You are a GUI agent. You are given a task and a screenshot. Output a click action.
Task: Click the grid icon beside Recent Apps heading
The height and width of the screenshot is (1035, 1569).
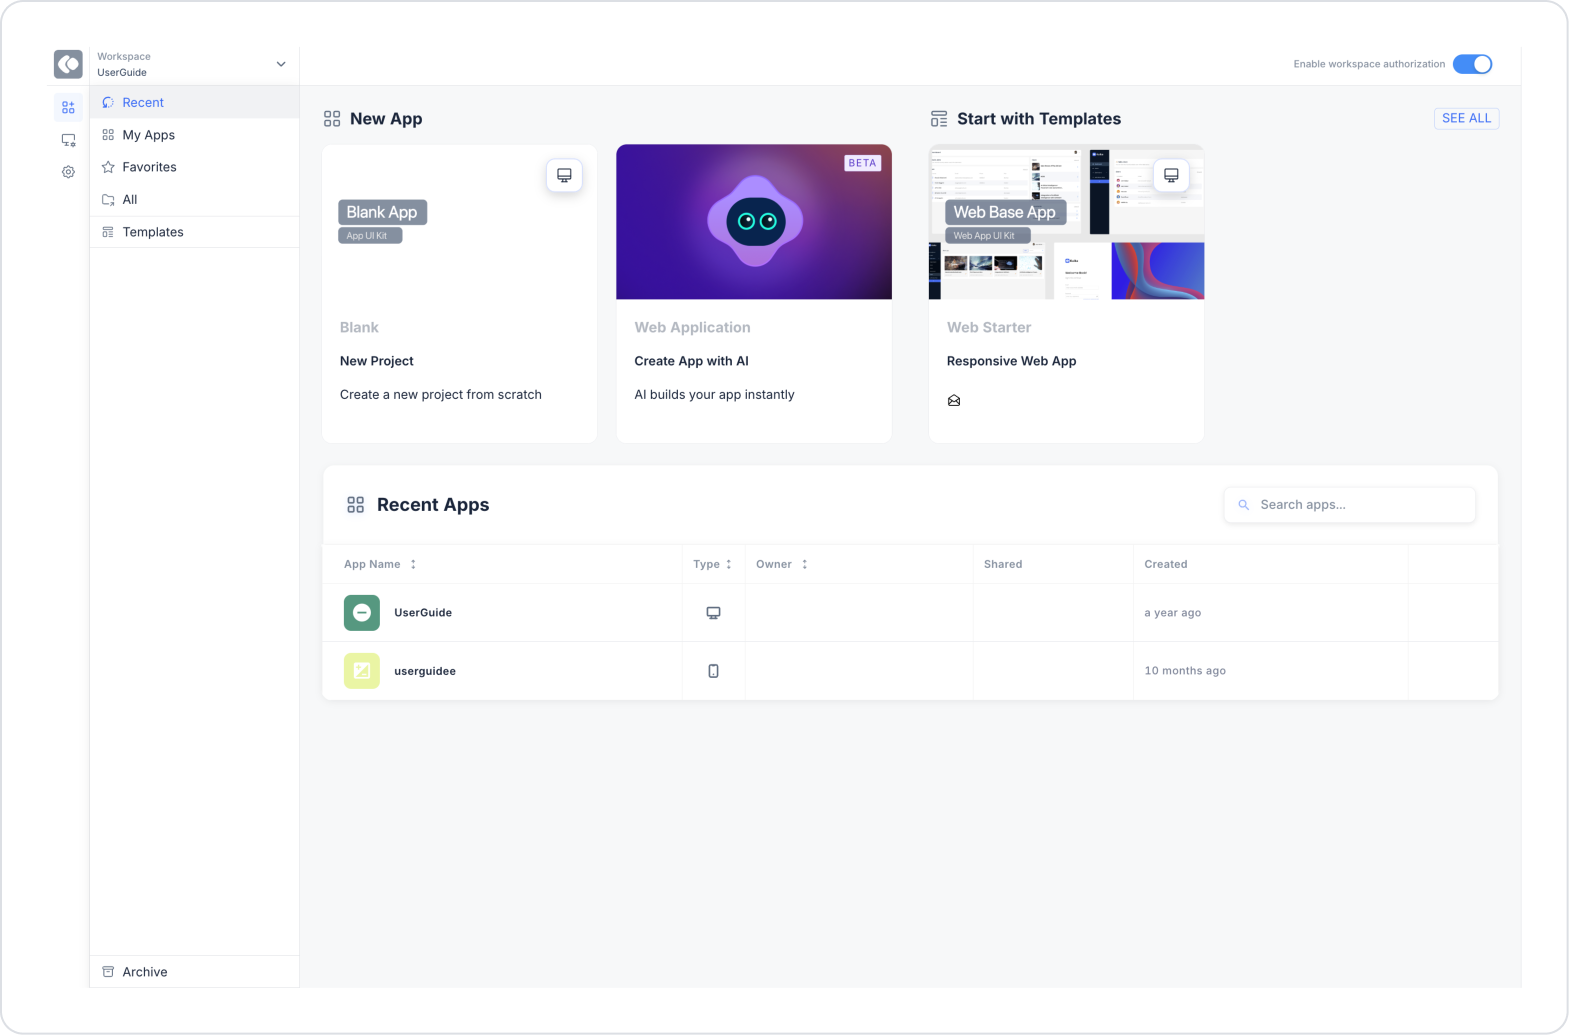[355, 505]
